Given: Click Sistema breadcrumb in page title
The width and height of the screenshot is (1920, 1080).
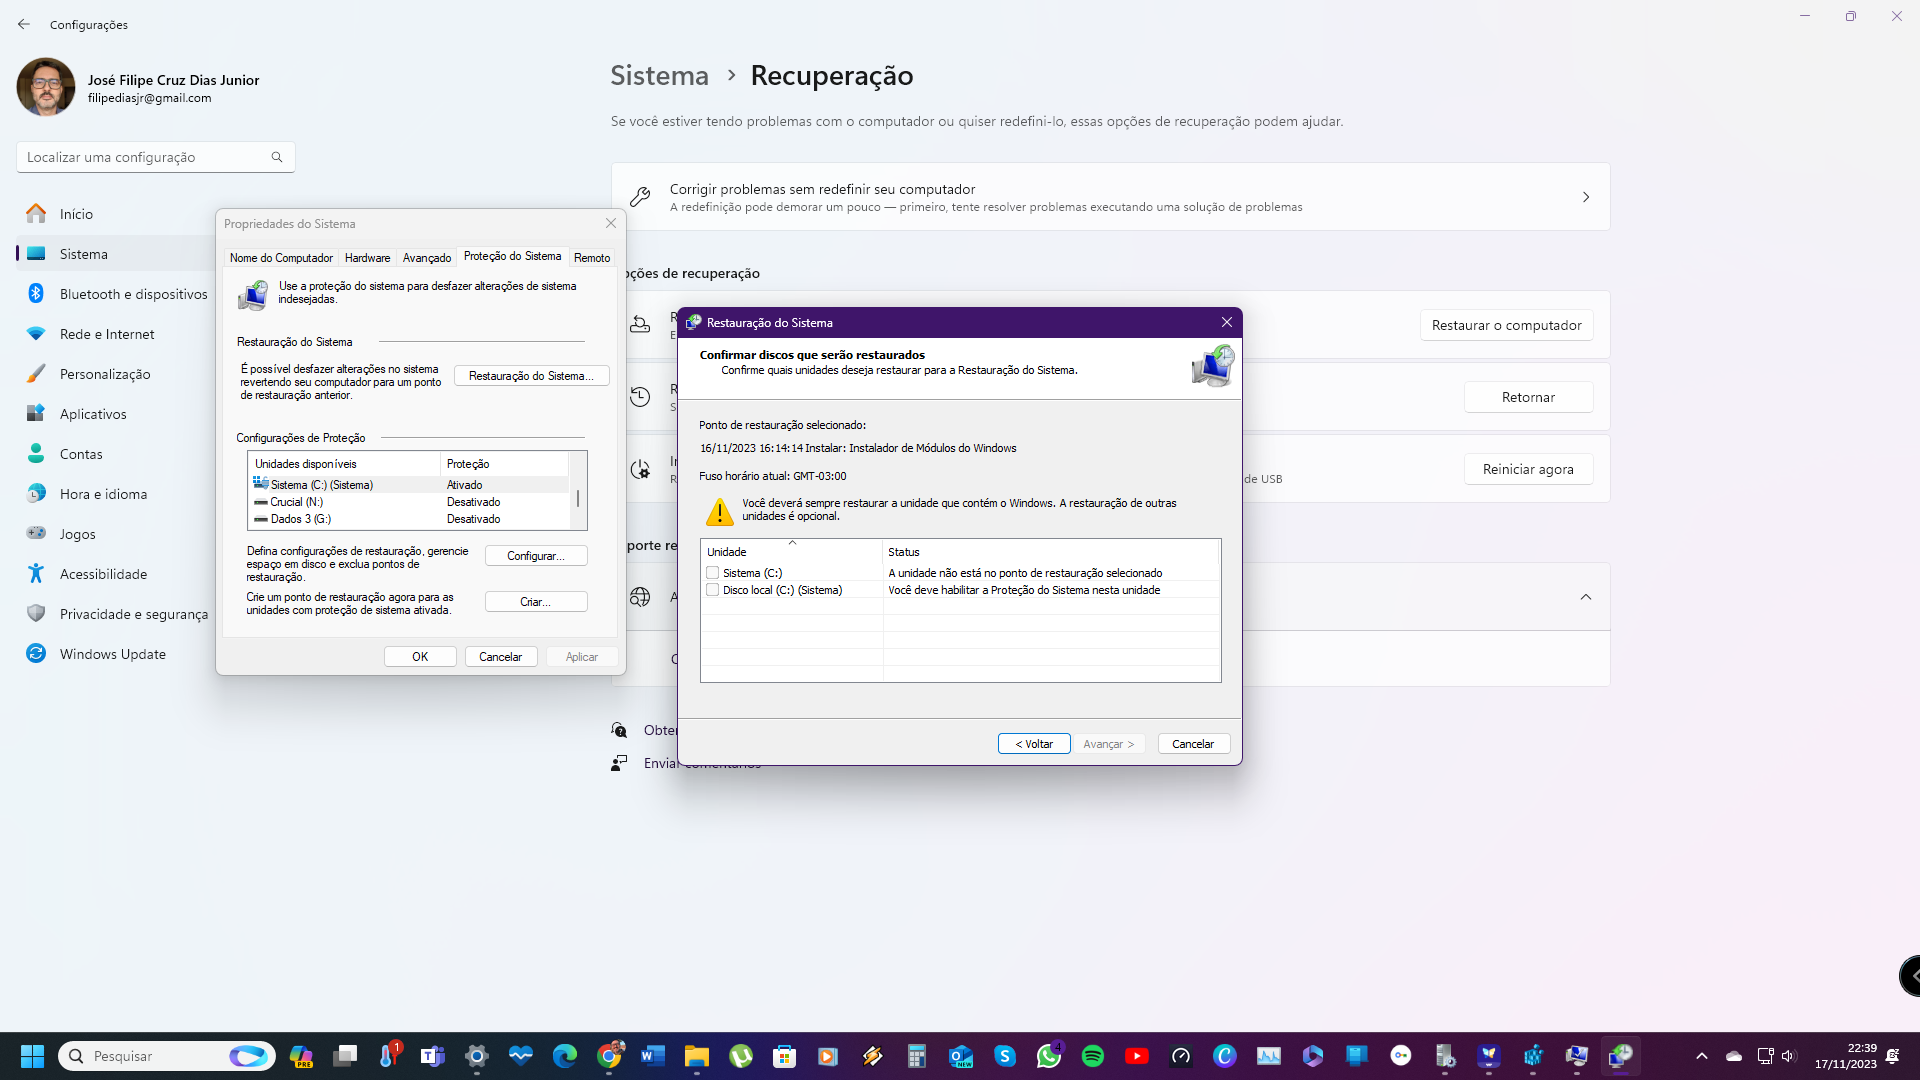Looking at the screenshot, I should coord(659,75).
